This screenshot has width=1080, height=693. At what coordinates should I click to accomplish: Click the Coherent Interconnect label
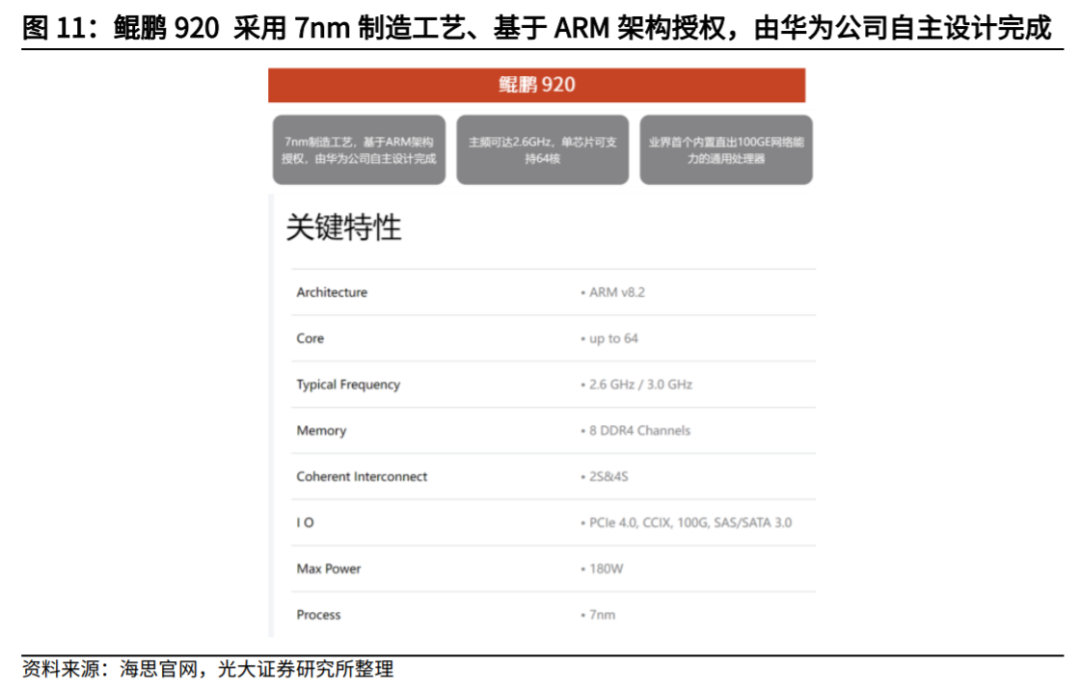(x=362, y=477)
